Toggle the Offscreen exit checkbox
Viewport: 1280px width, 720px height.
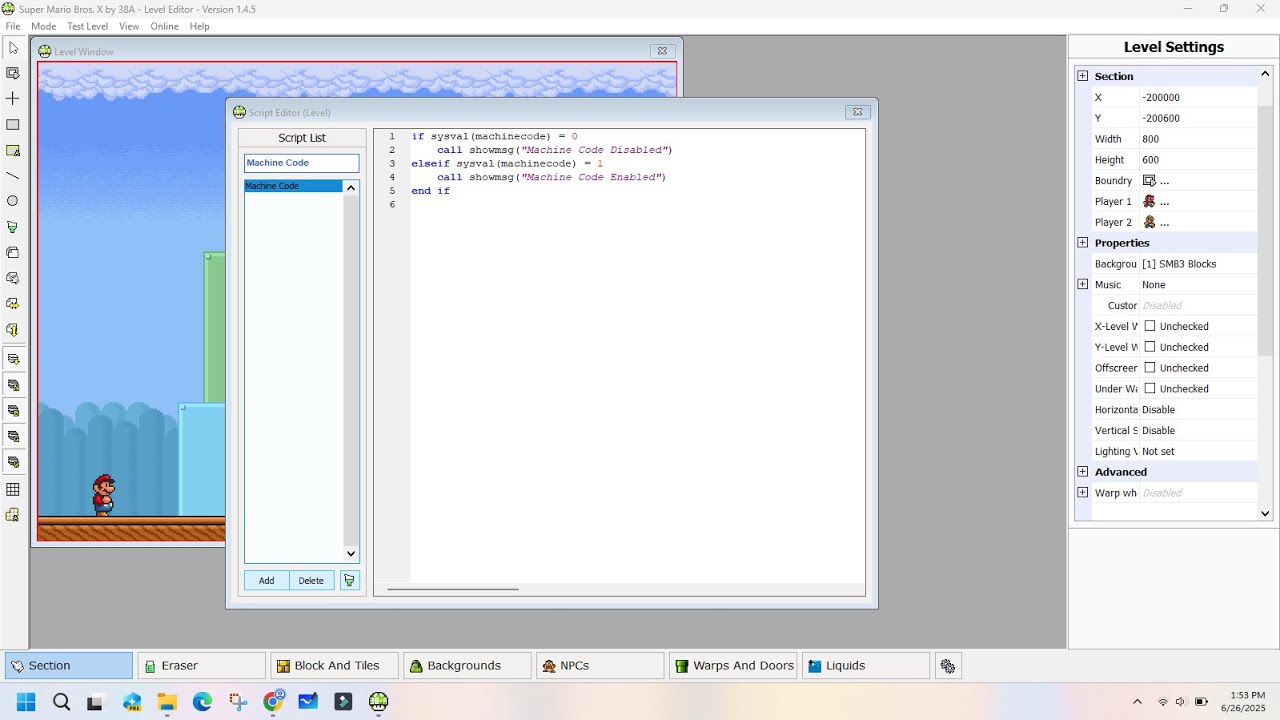pos(1150,368)
